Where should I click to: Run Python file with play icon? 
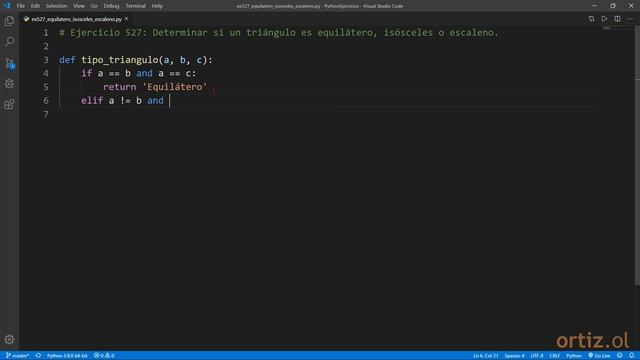[x=604, y=19]
